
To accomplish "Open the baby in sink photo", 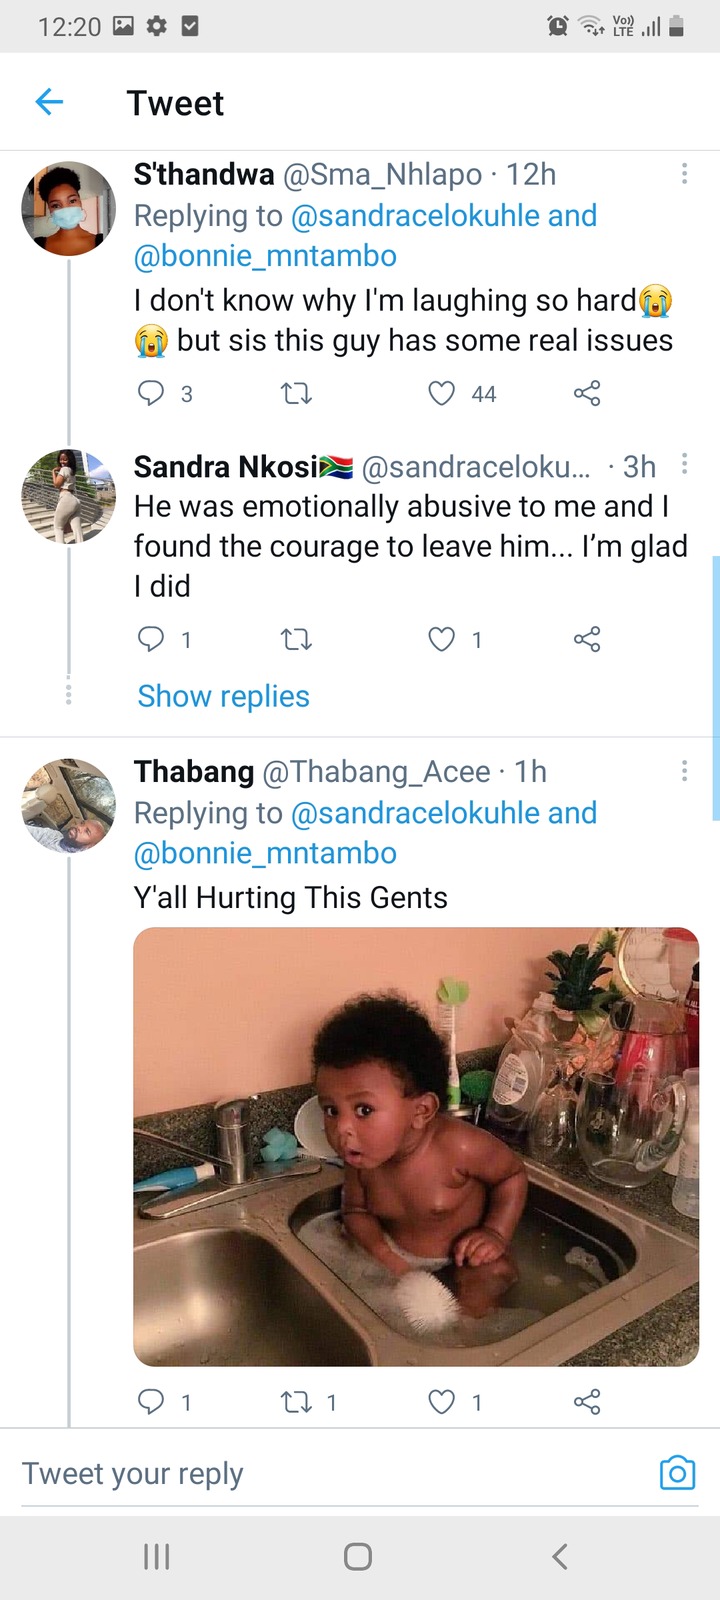I will tap(416, 1146).
